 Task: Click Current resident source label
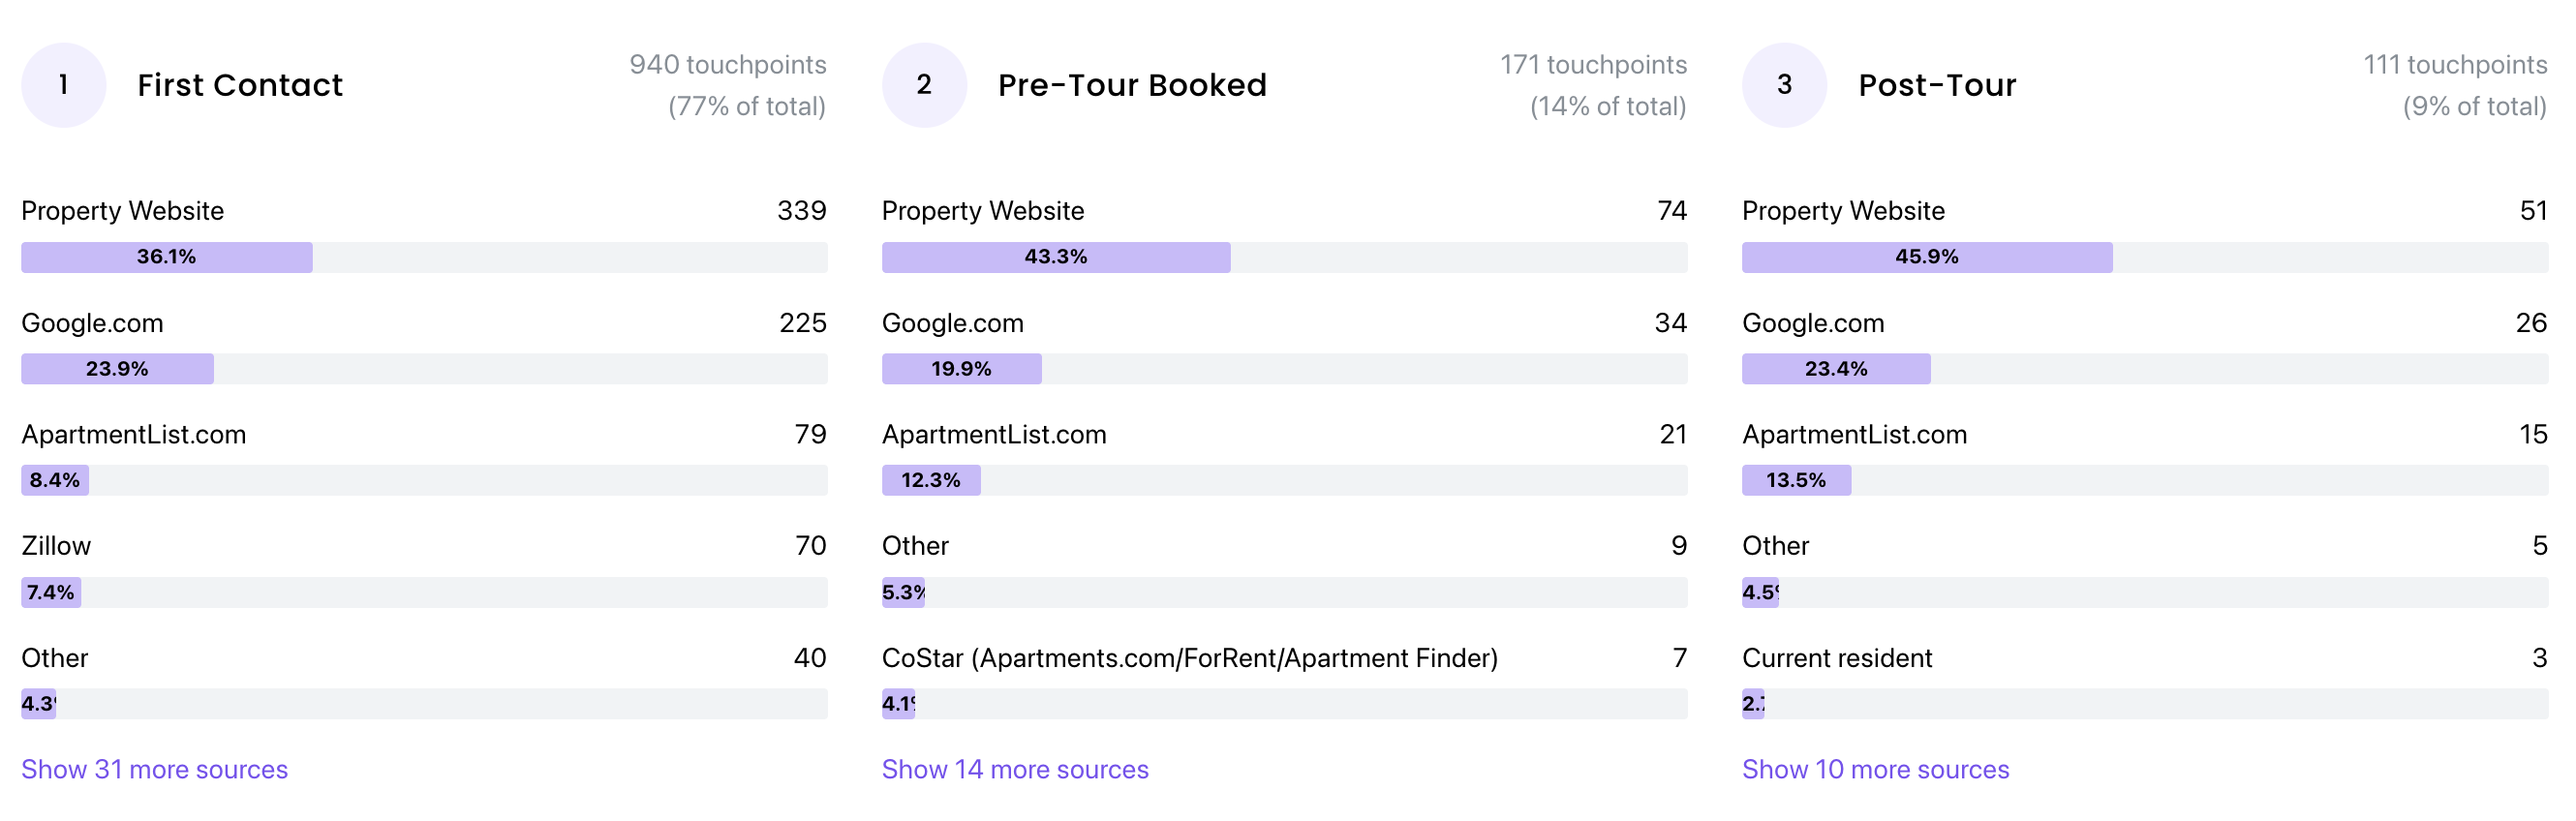(x=1837, y=658)
